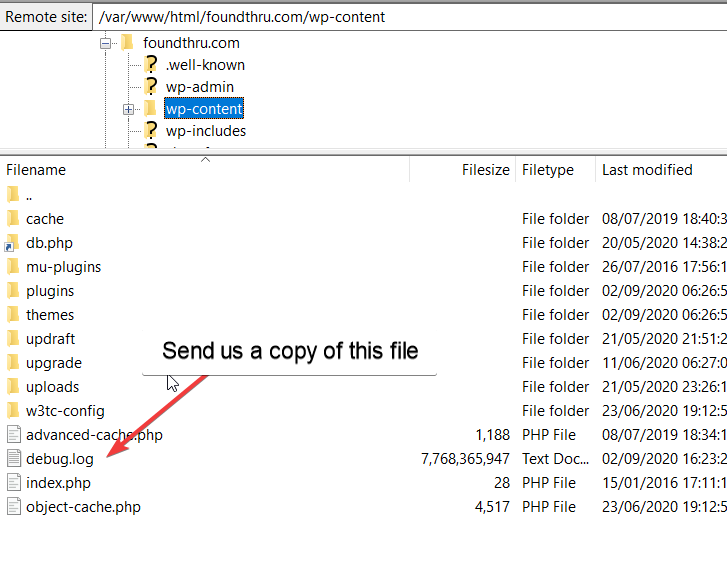The height and width of the screenshot is (571, 727).
Task: Click the parent directory folder icon
Action: pyautogui.click(x=13, y=195)
